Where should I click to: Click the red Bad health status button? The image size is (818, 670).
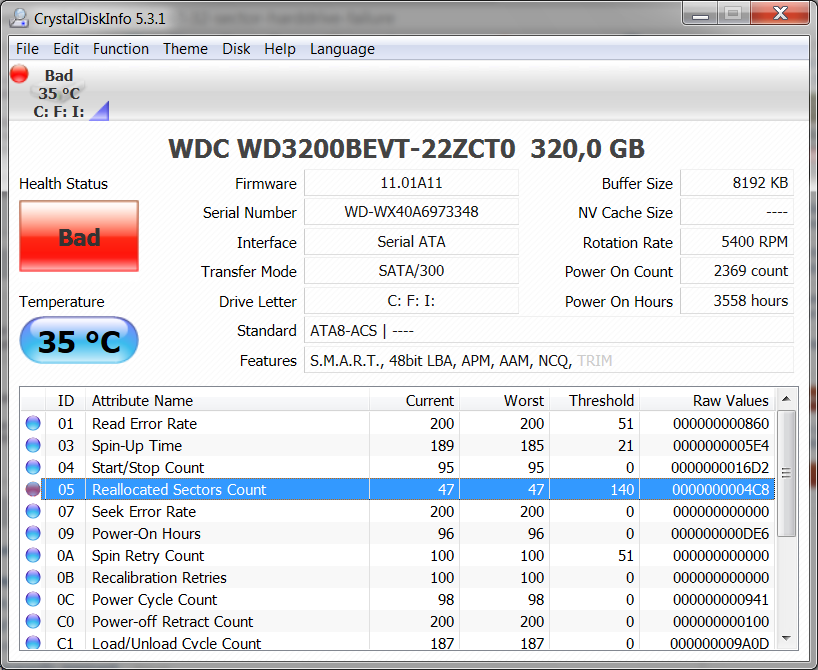pyautogui.click(x=79, y=236)
